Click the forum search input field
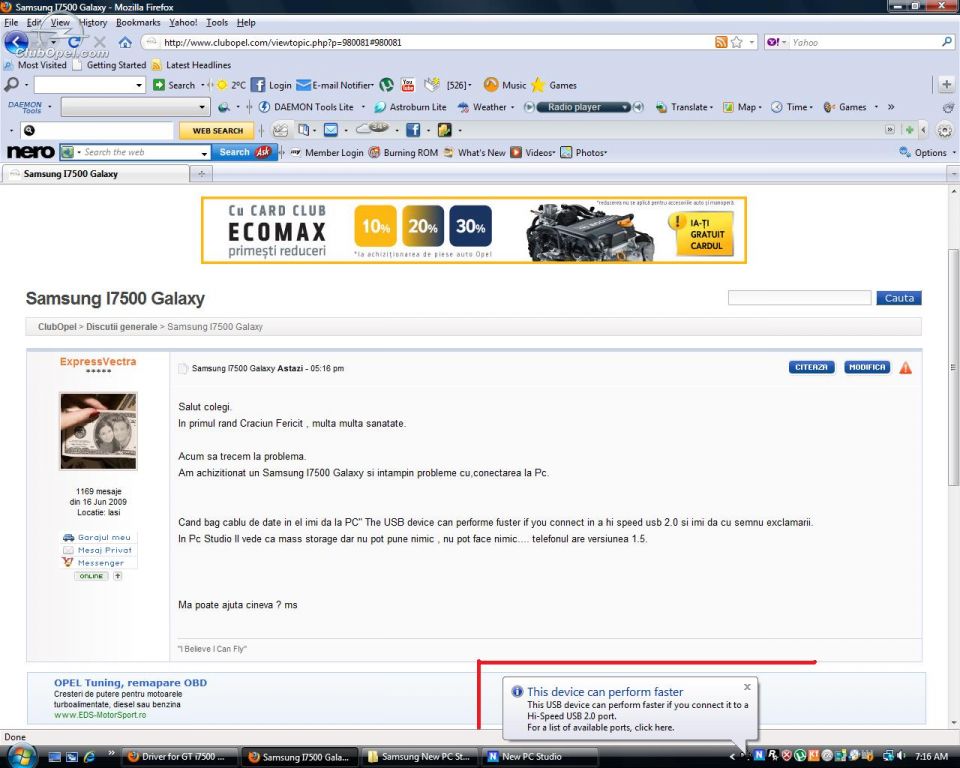The image size is (960, 768). (x=799, y=298)
